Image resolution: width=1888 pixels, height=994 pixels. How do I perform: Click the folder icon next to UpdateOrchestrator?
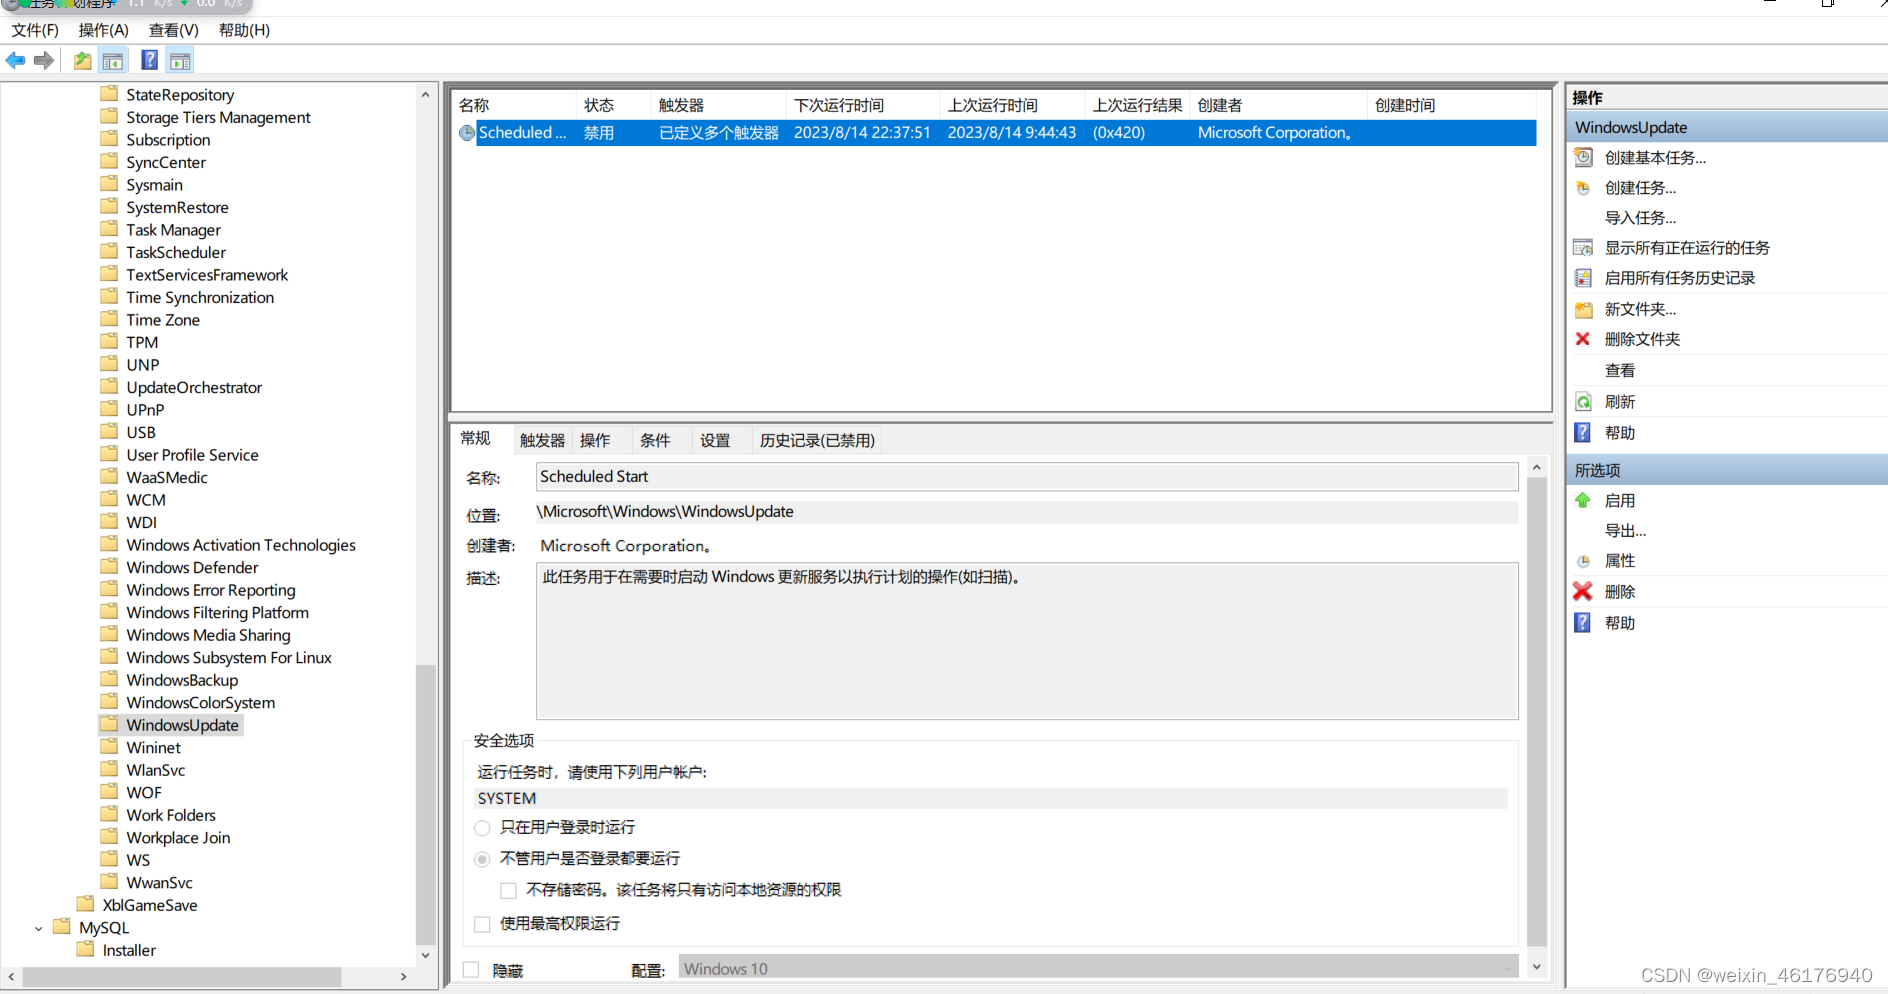pos(110,387)
